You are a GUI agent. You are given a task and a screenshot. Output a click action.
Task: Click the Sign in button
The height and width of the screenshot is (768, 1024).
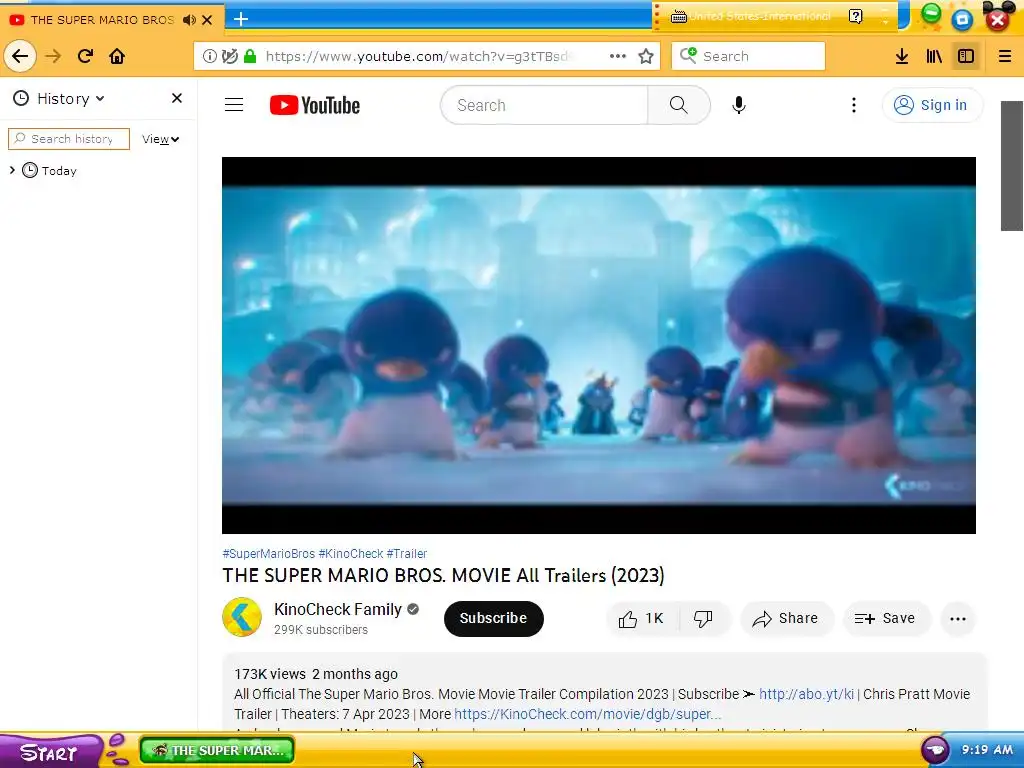pyautogui.click(x=931, y=105)
